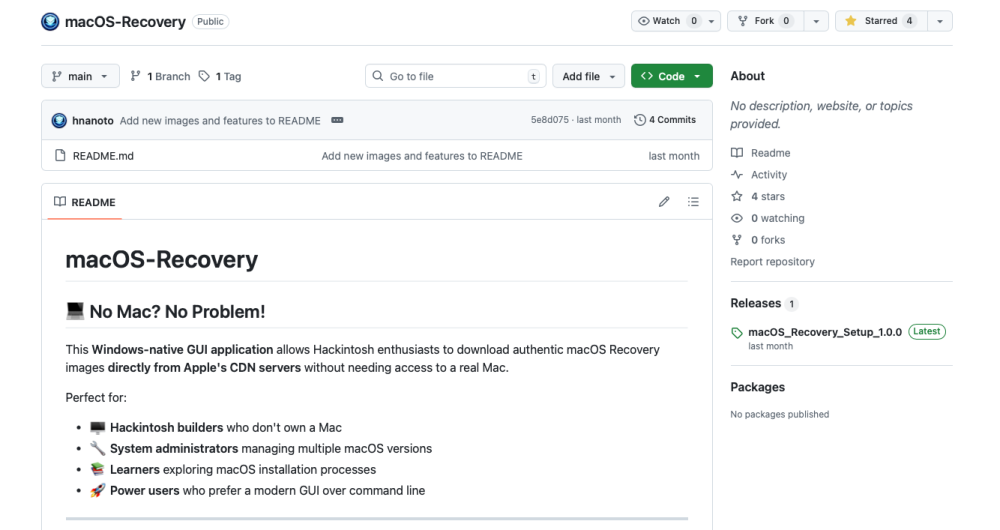Open latest commit message in the commit bar
Screen dimensions: 1000x530
tap(220, 121)
